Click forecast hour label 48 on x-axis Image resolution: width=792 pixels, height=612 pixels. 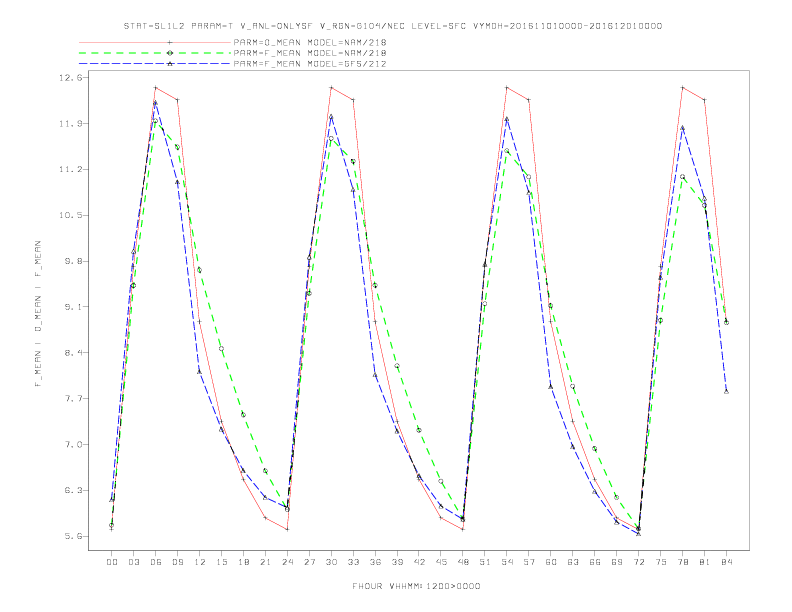point(463,562)
